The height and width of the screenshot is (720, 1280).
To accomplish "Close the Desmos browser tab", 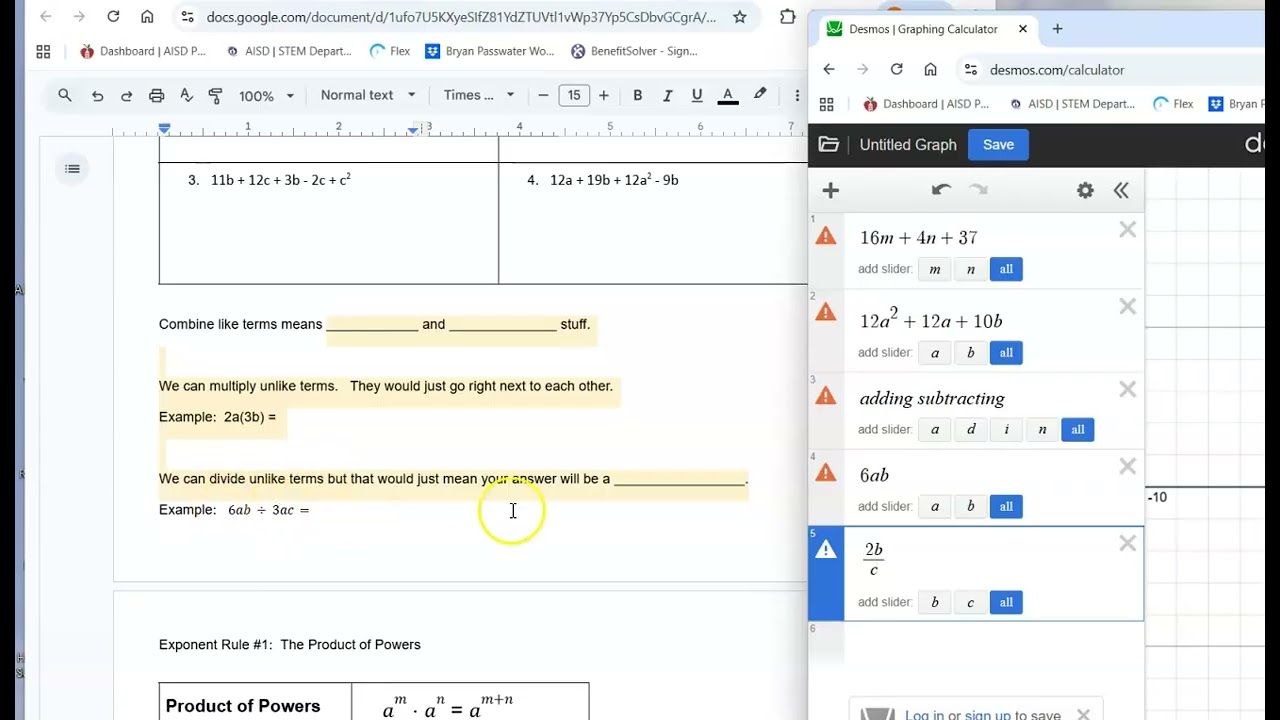I will 1023,29.
